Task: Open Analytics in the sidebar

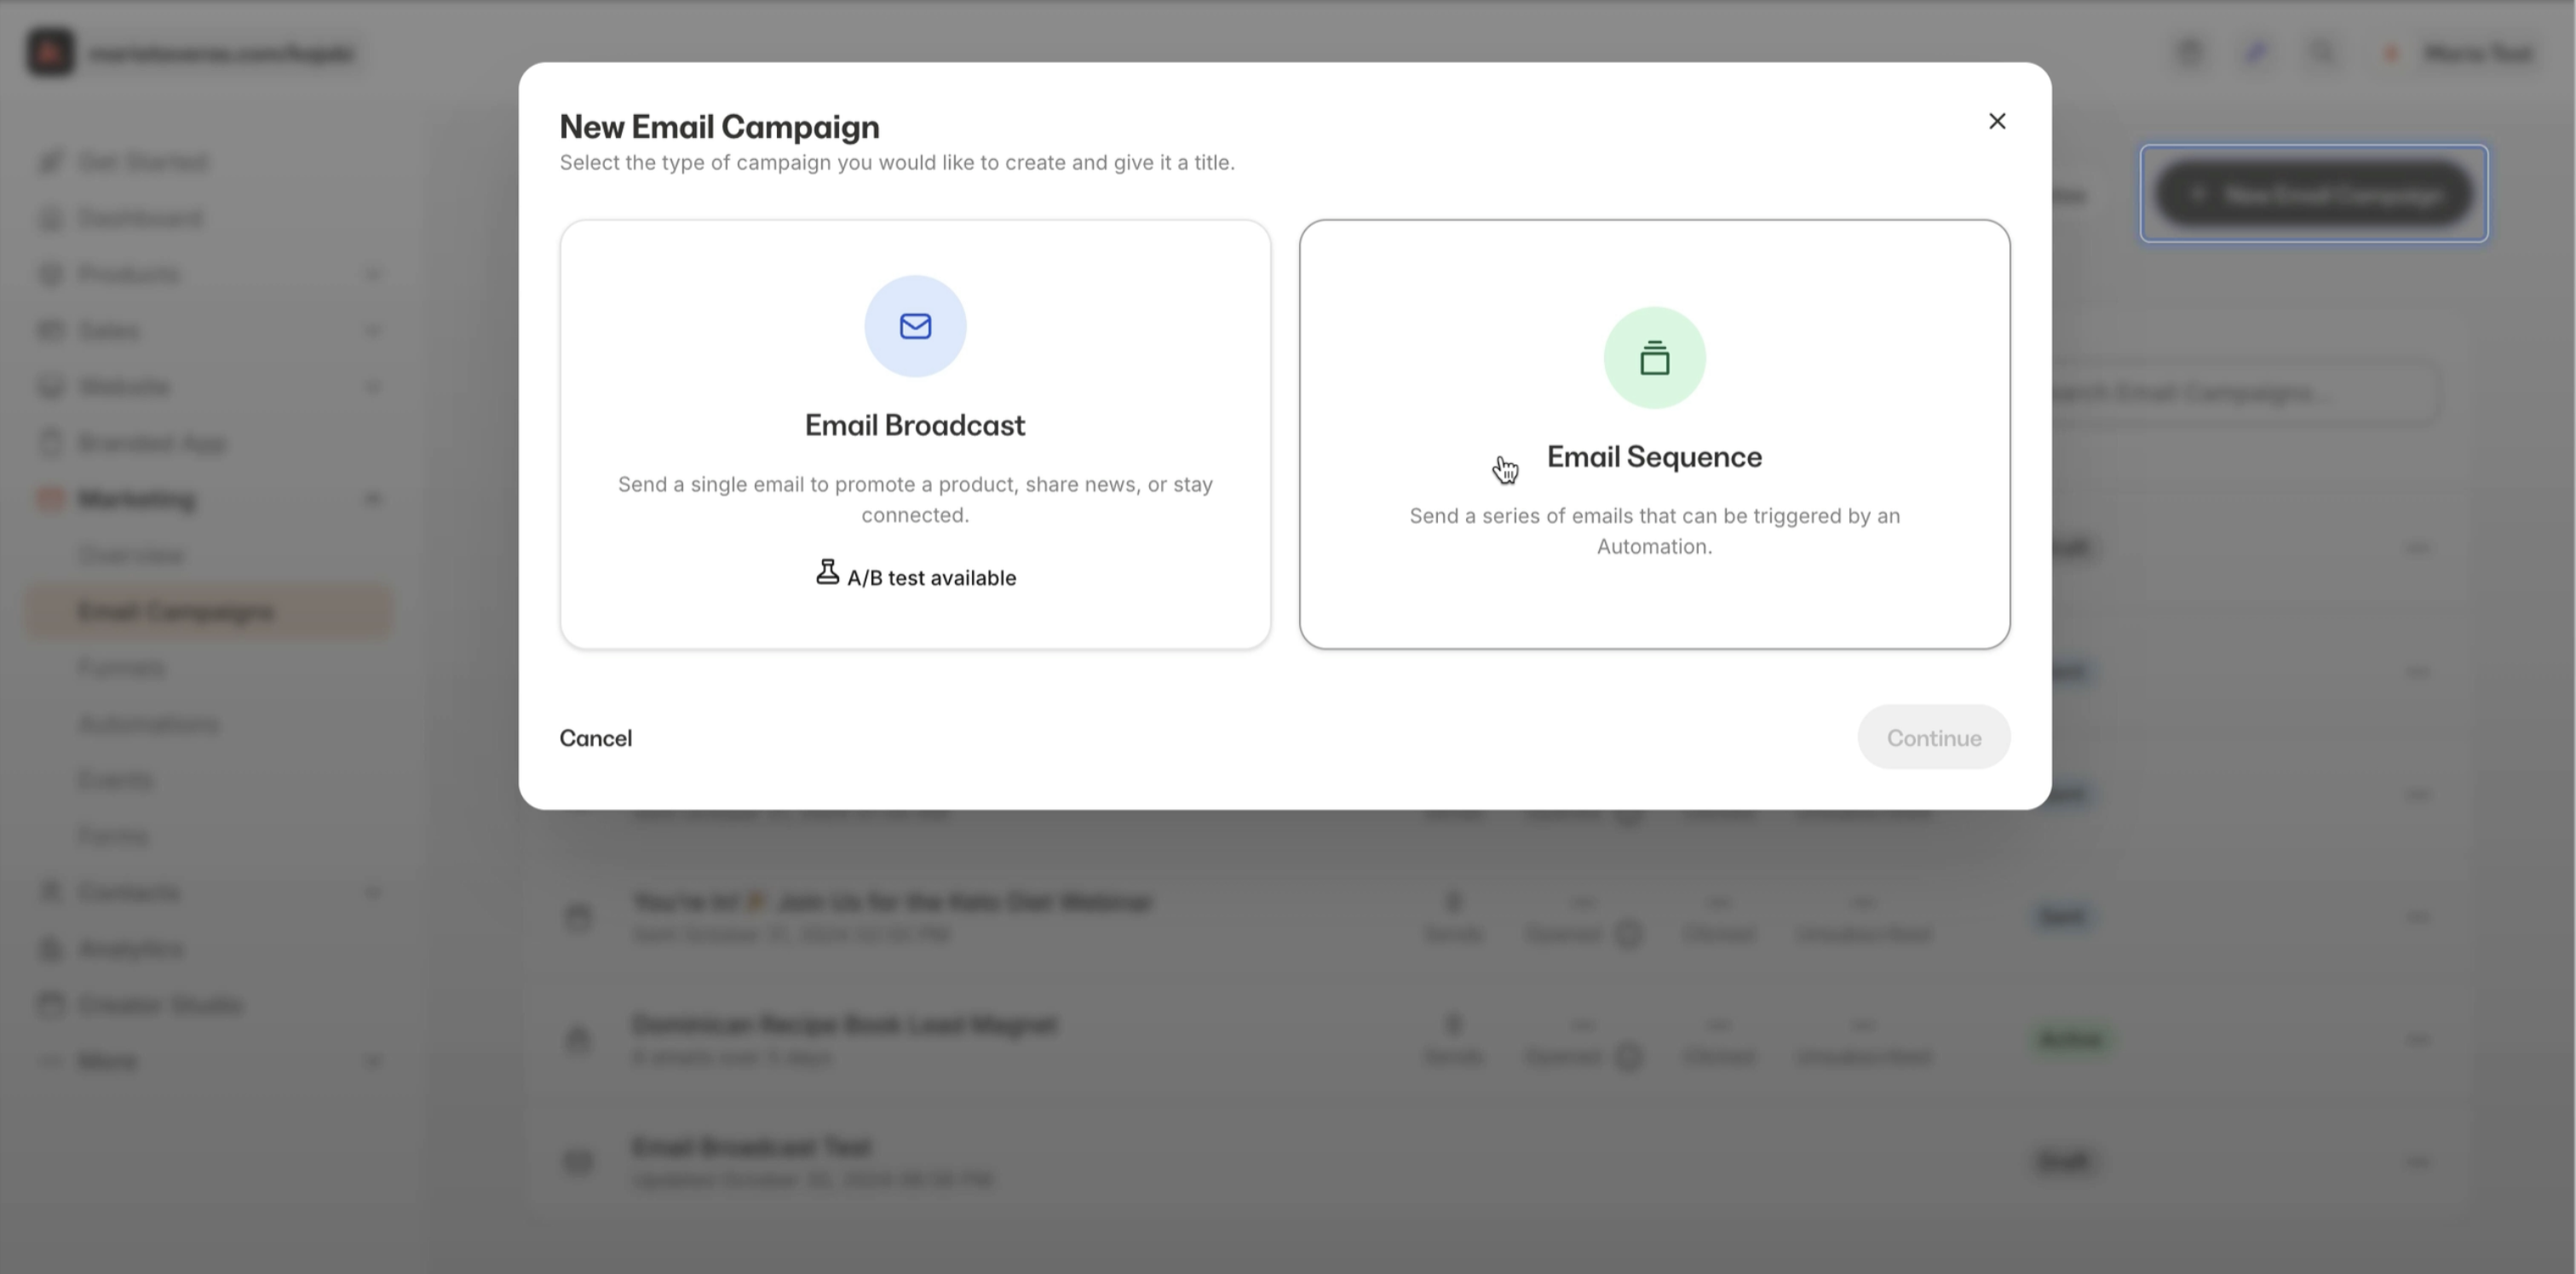Action: pyautogui.click(x=131, y=948)
